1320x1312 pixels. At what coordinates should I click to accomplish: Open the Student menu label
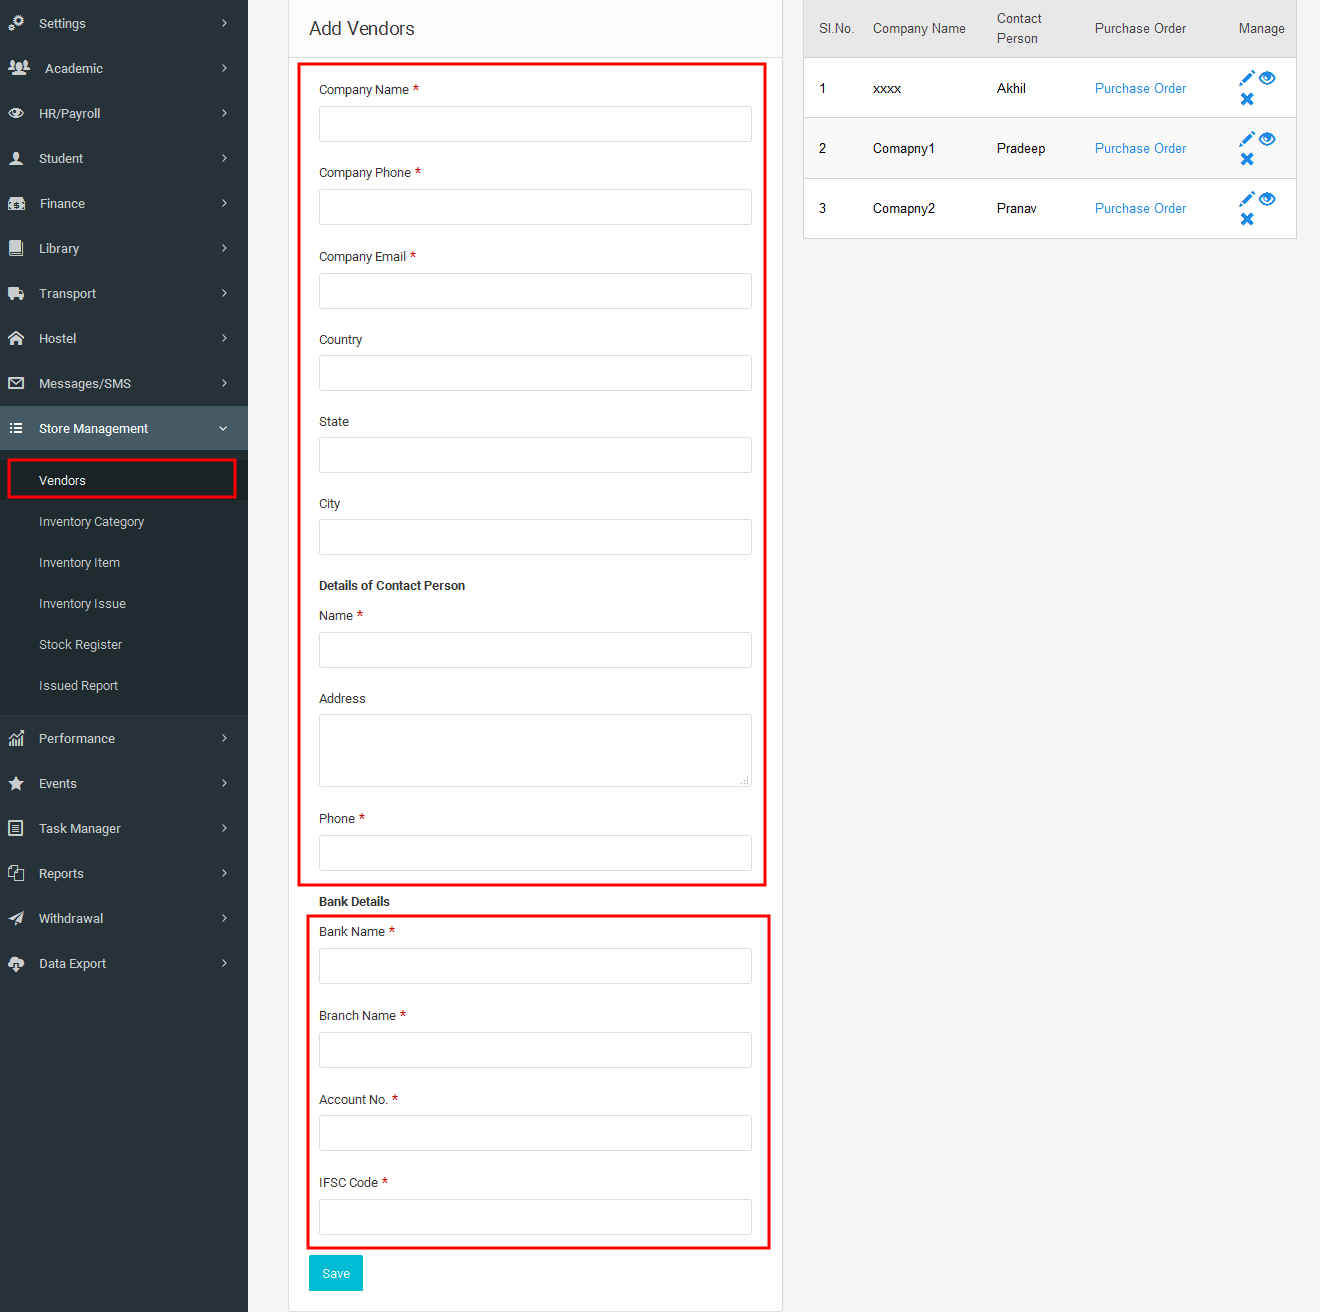pos(61,158)
